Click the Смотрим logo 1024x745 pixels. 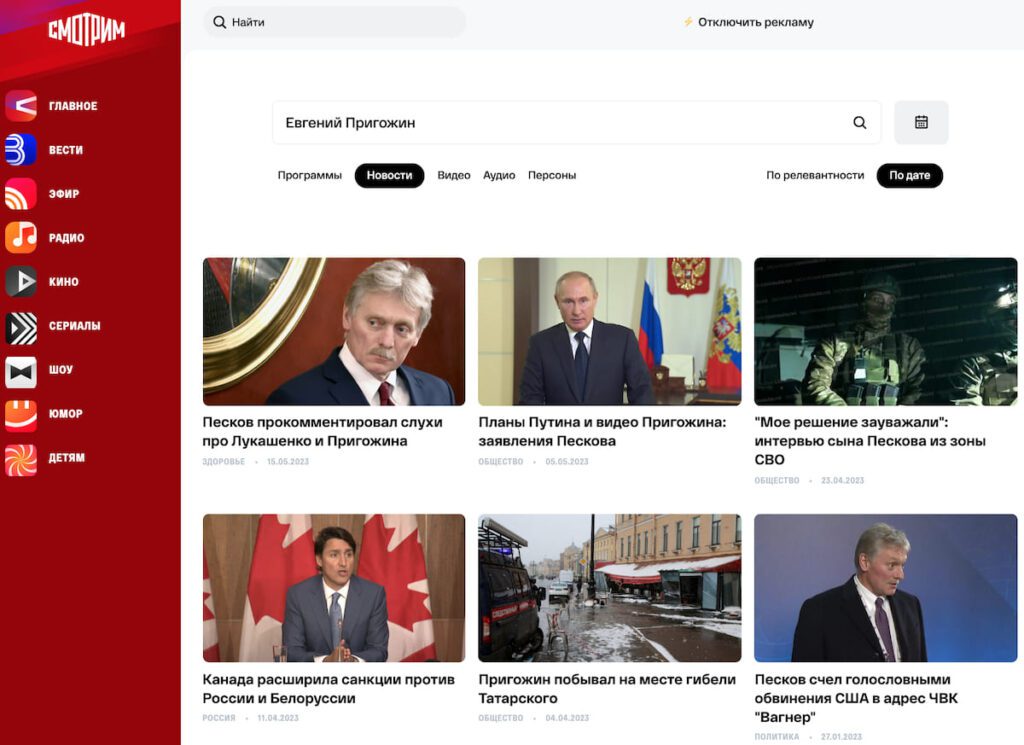87,32
